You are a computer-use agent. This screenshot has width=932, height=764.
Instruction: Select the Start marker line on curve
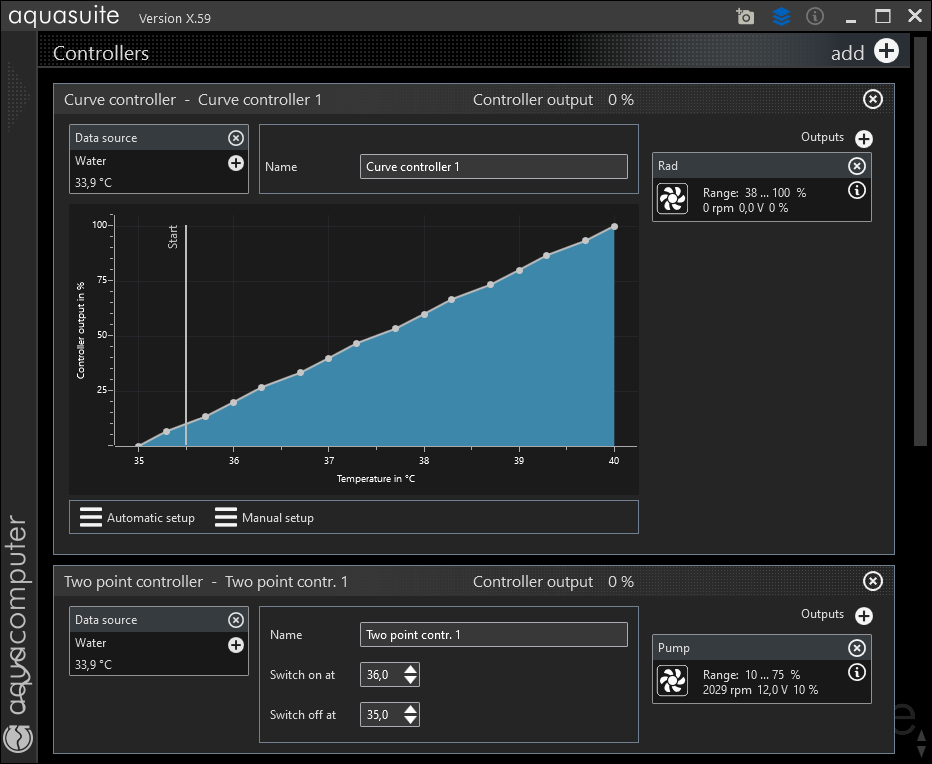pyautogui.click(x=186, y=335)
